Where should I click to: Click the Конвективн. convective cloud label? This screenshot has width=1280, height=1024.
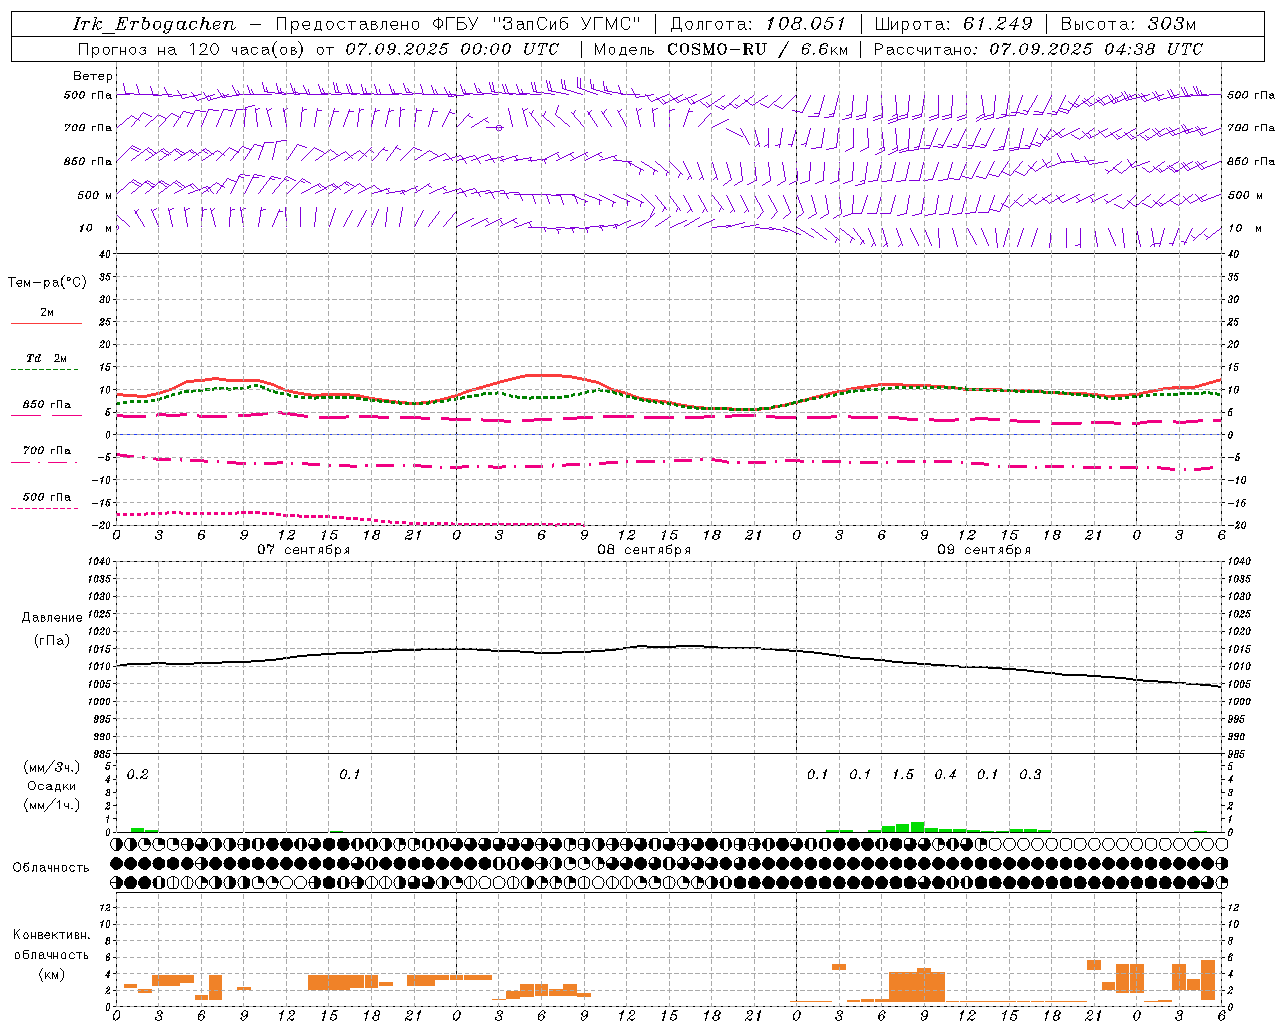coord(51,935)
